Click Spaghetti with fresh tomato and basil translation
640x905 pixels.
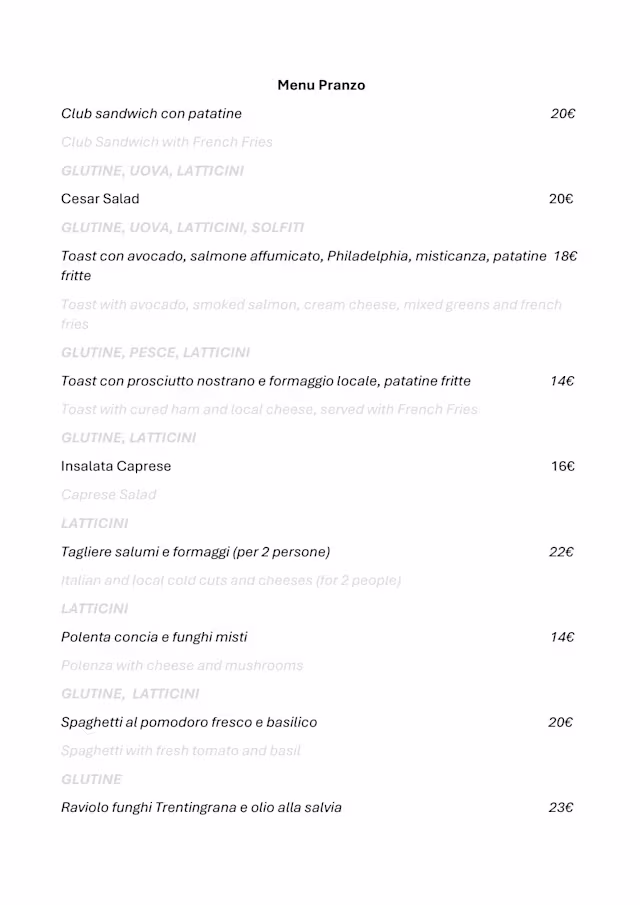[180, 750]
